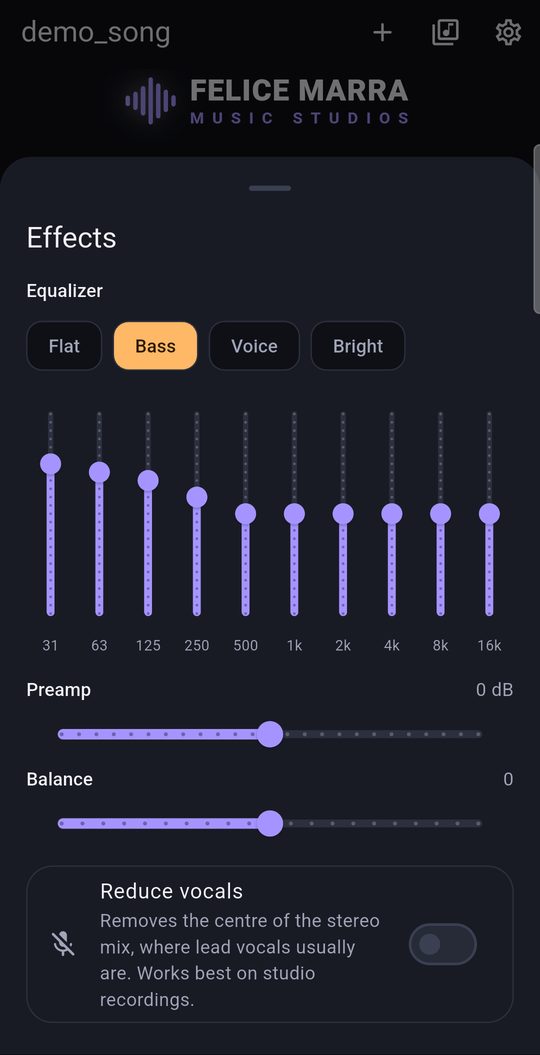
Task: Click the 1k band slider knob
Action: pyautogui.click(x=295, y=514)
